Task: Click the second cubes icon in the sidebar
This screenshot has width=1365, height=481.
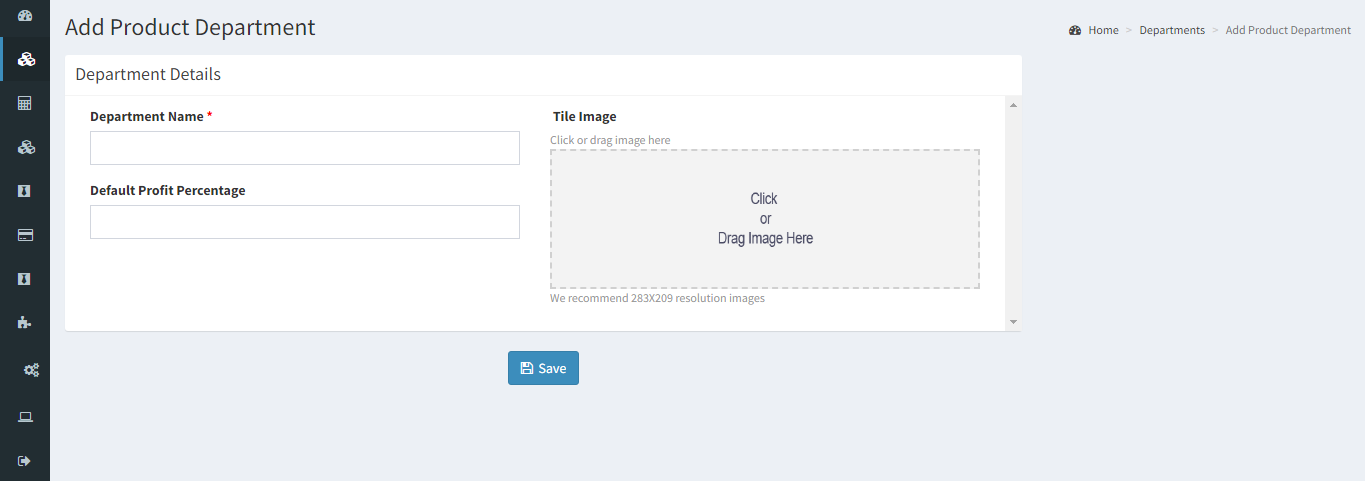Action: (x=27, y=147)
